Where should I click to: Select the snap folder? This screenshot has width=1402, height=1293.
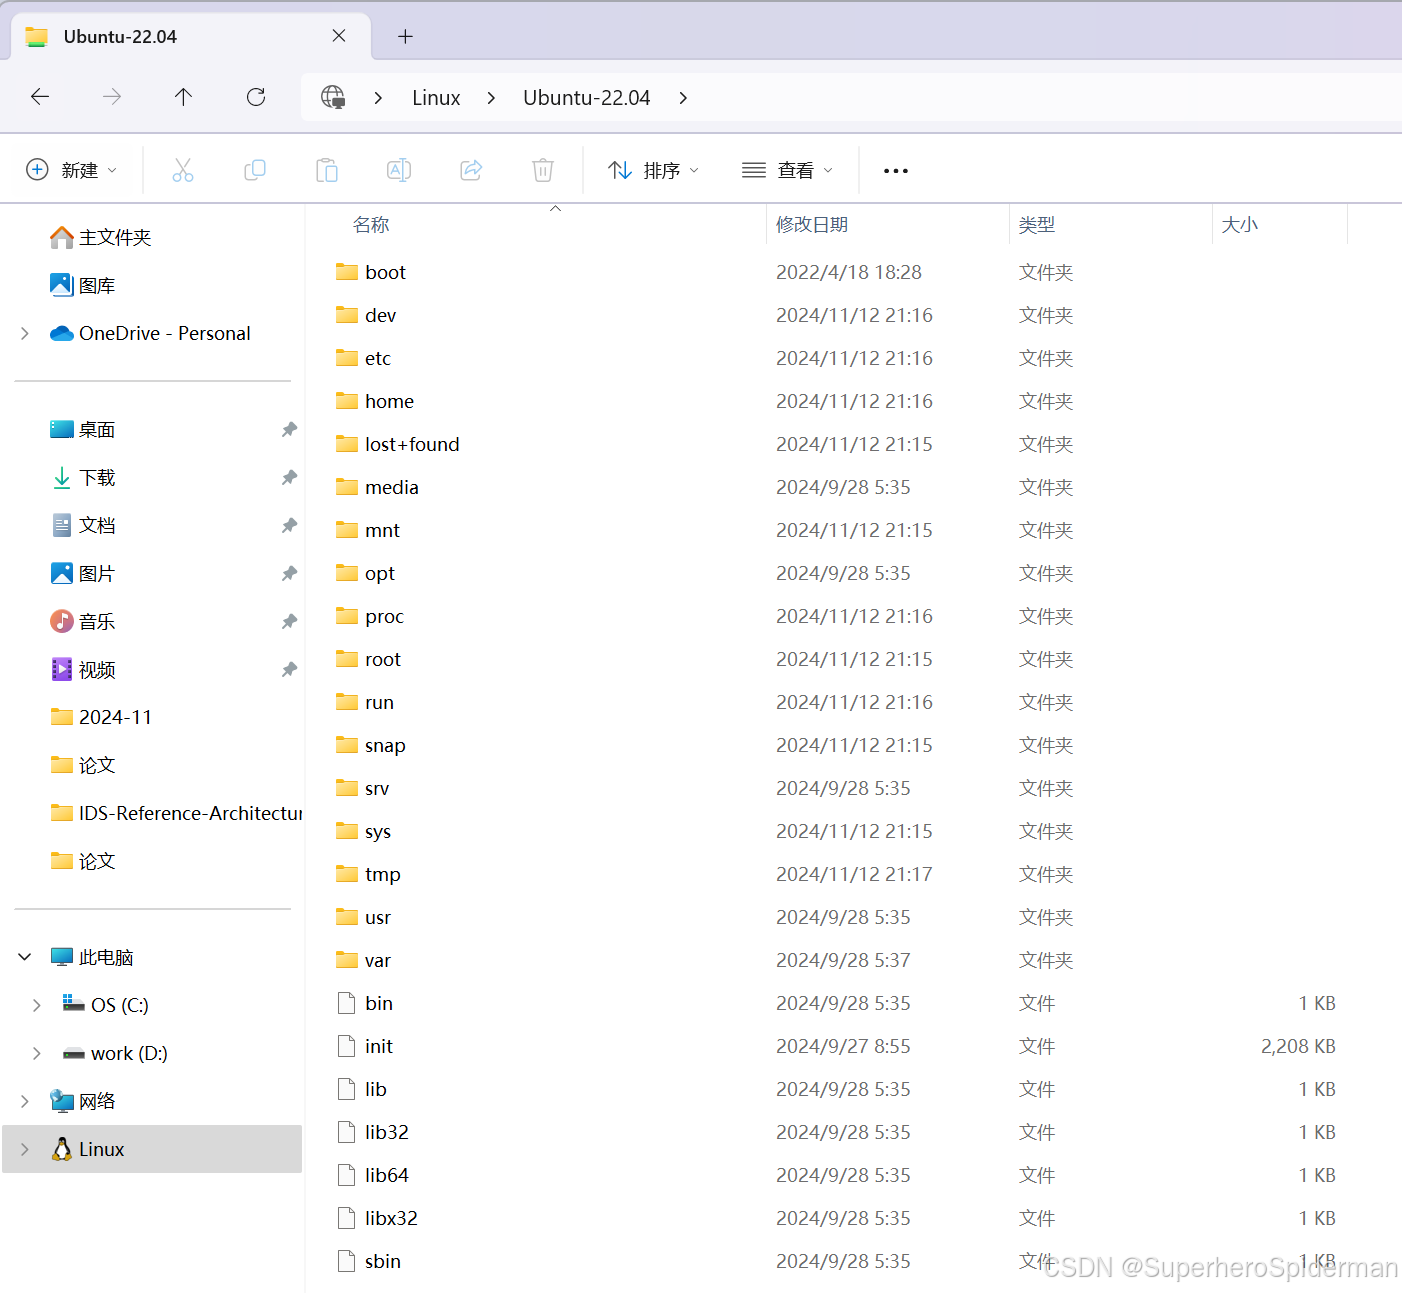coord(385,745)
